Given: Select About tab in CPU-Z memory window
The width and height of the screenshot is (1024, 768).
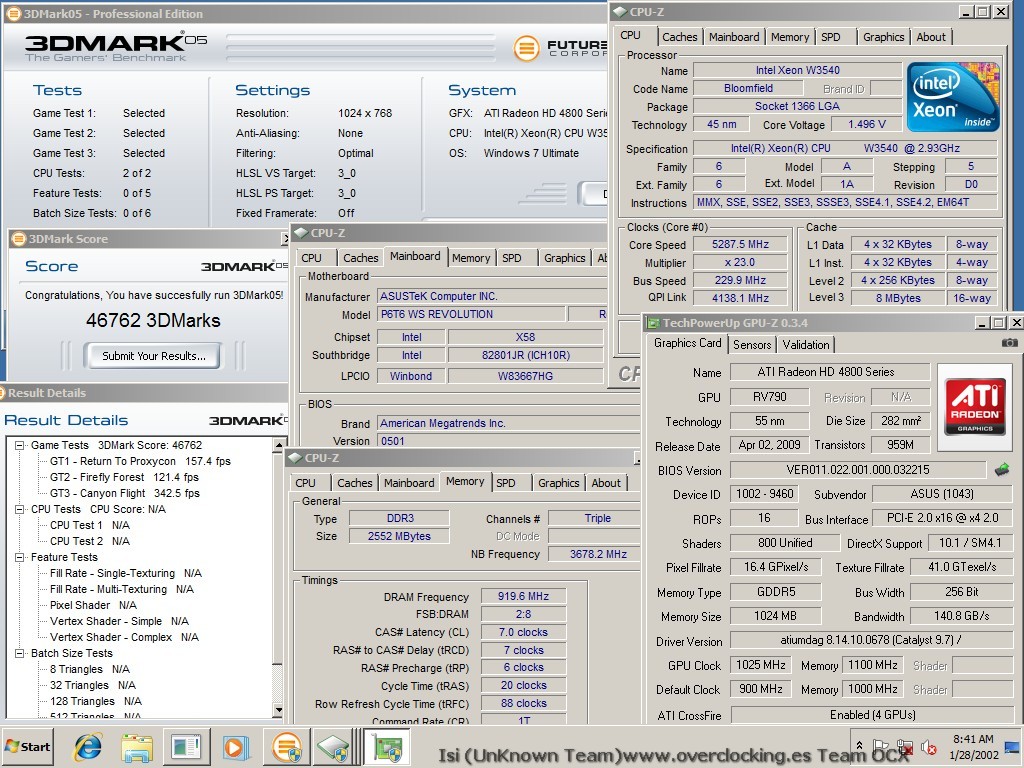Looking at the screenshot, I should click(606, 483).
